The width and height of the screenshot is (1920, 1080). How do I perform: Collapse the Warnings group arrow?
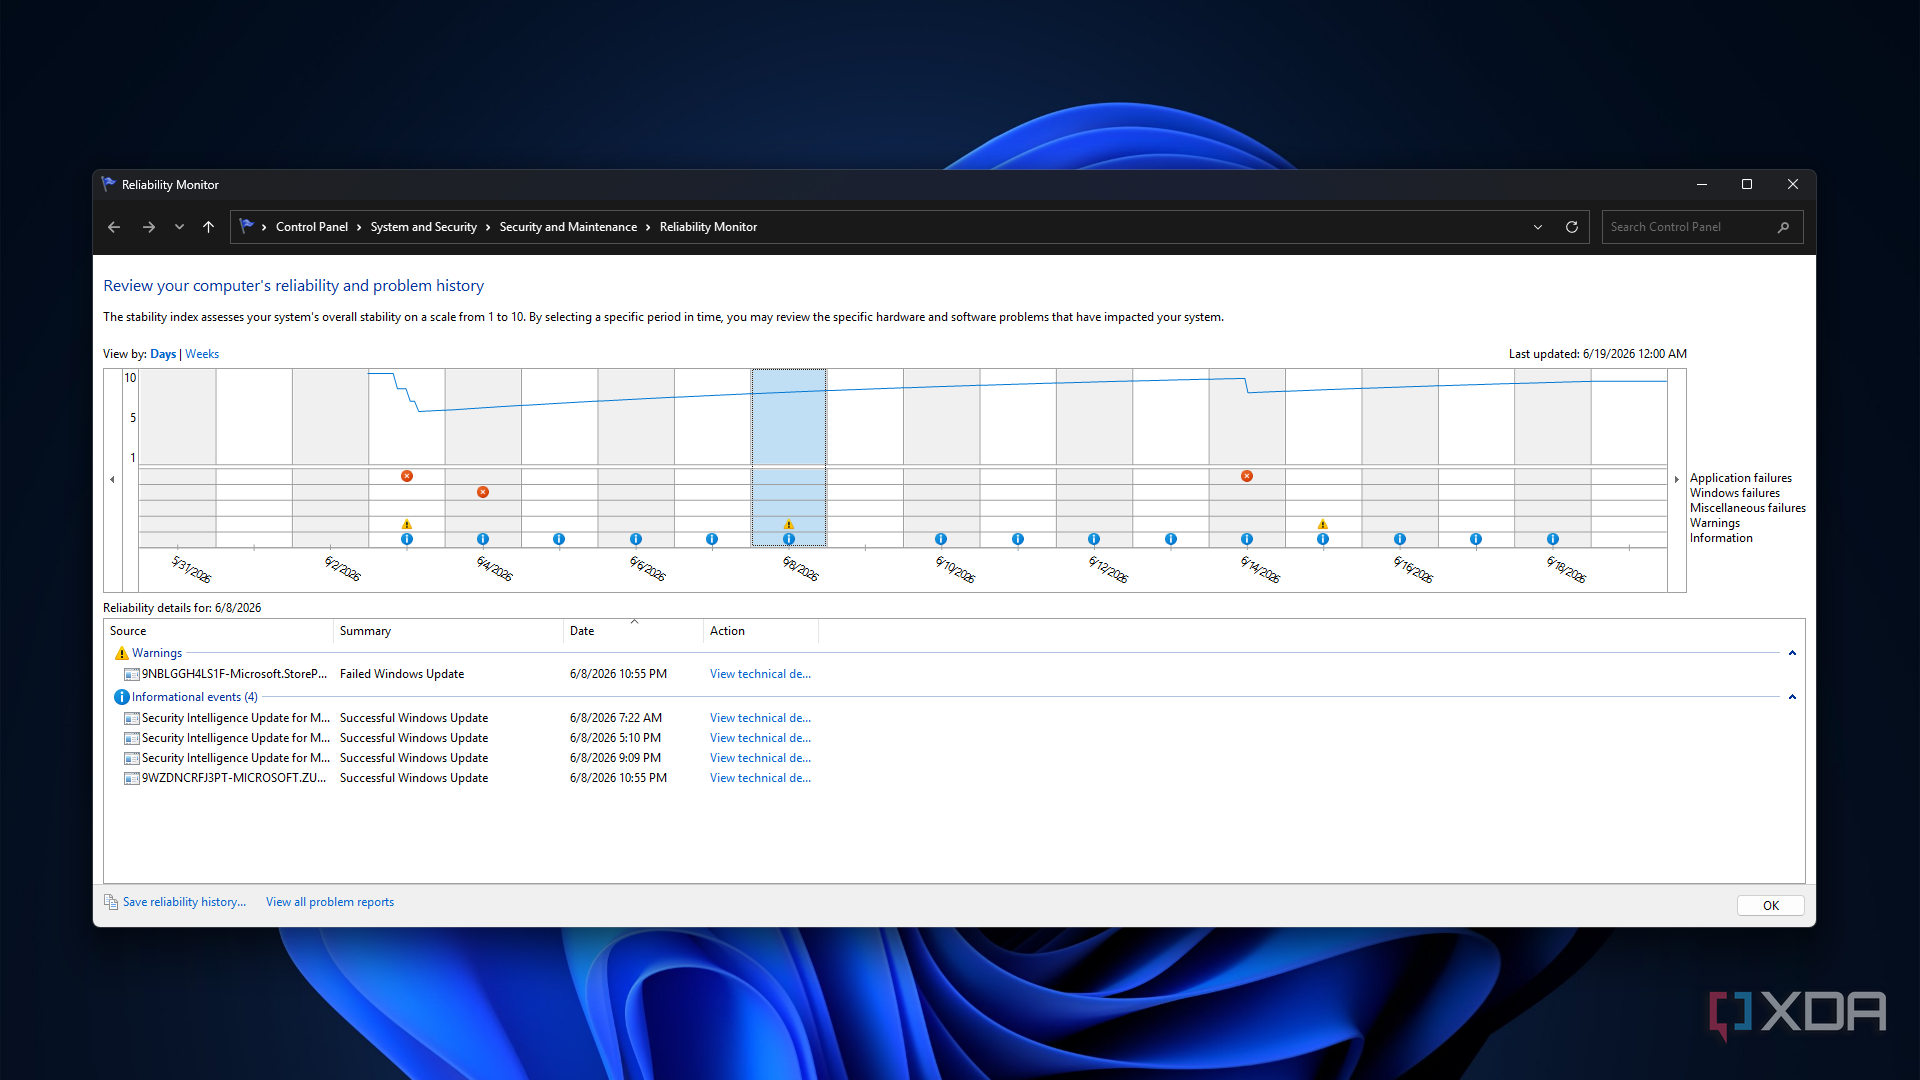(1792, 653)
